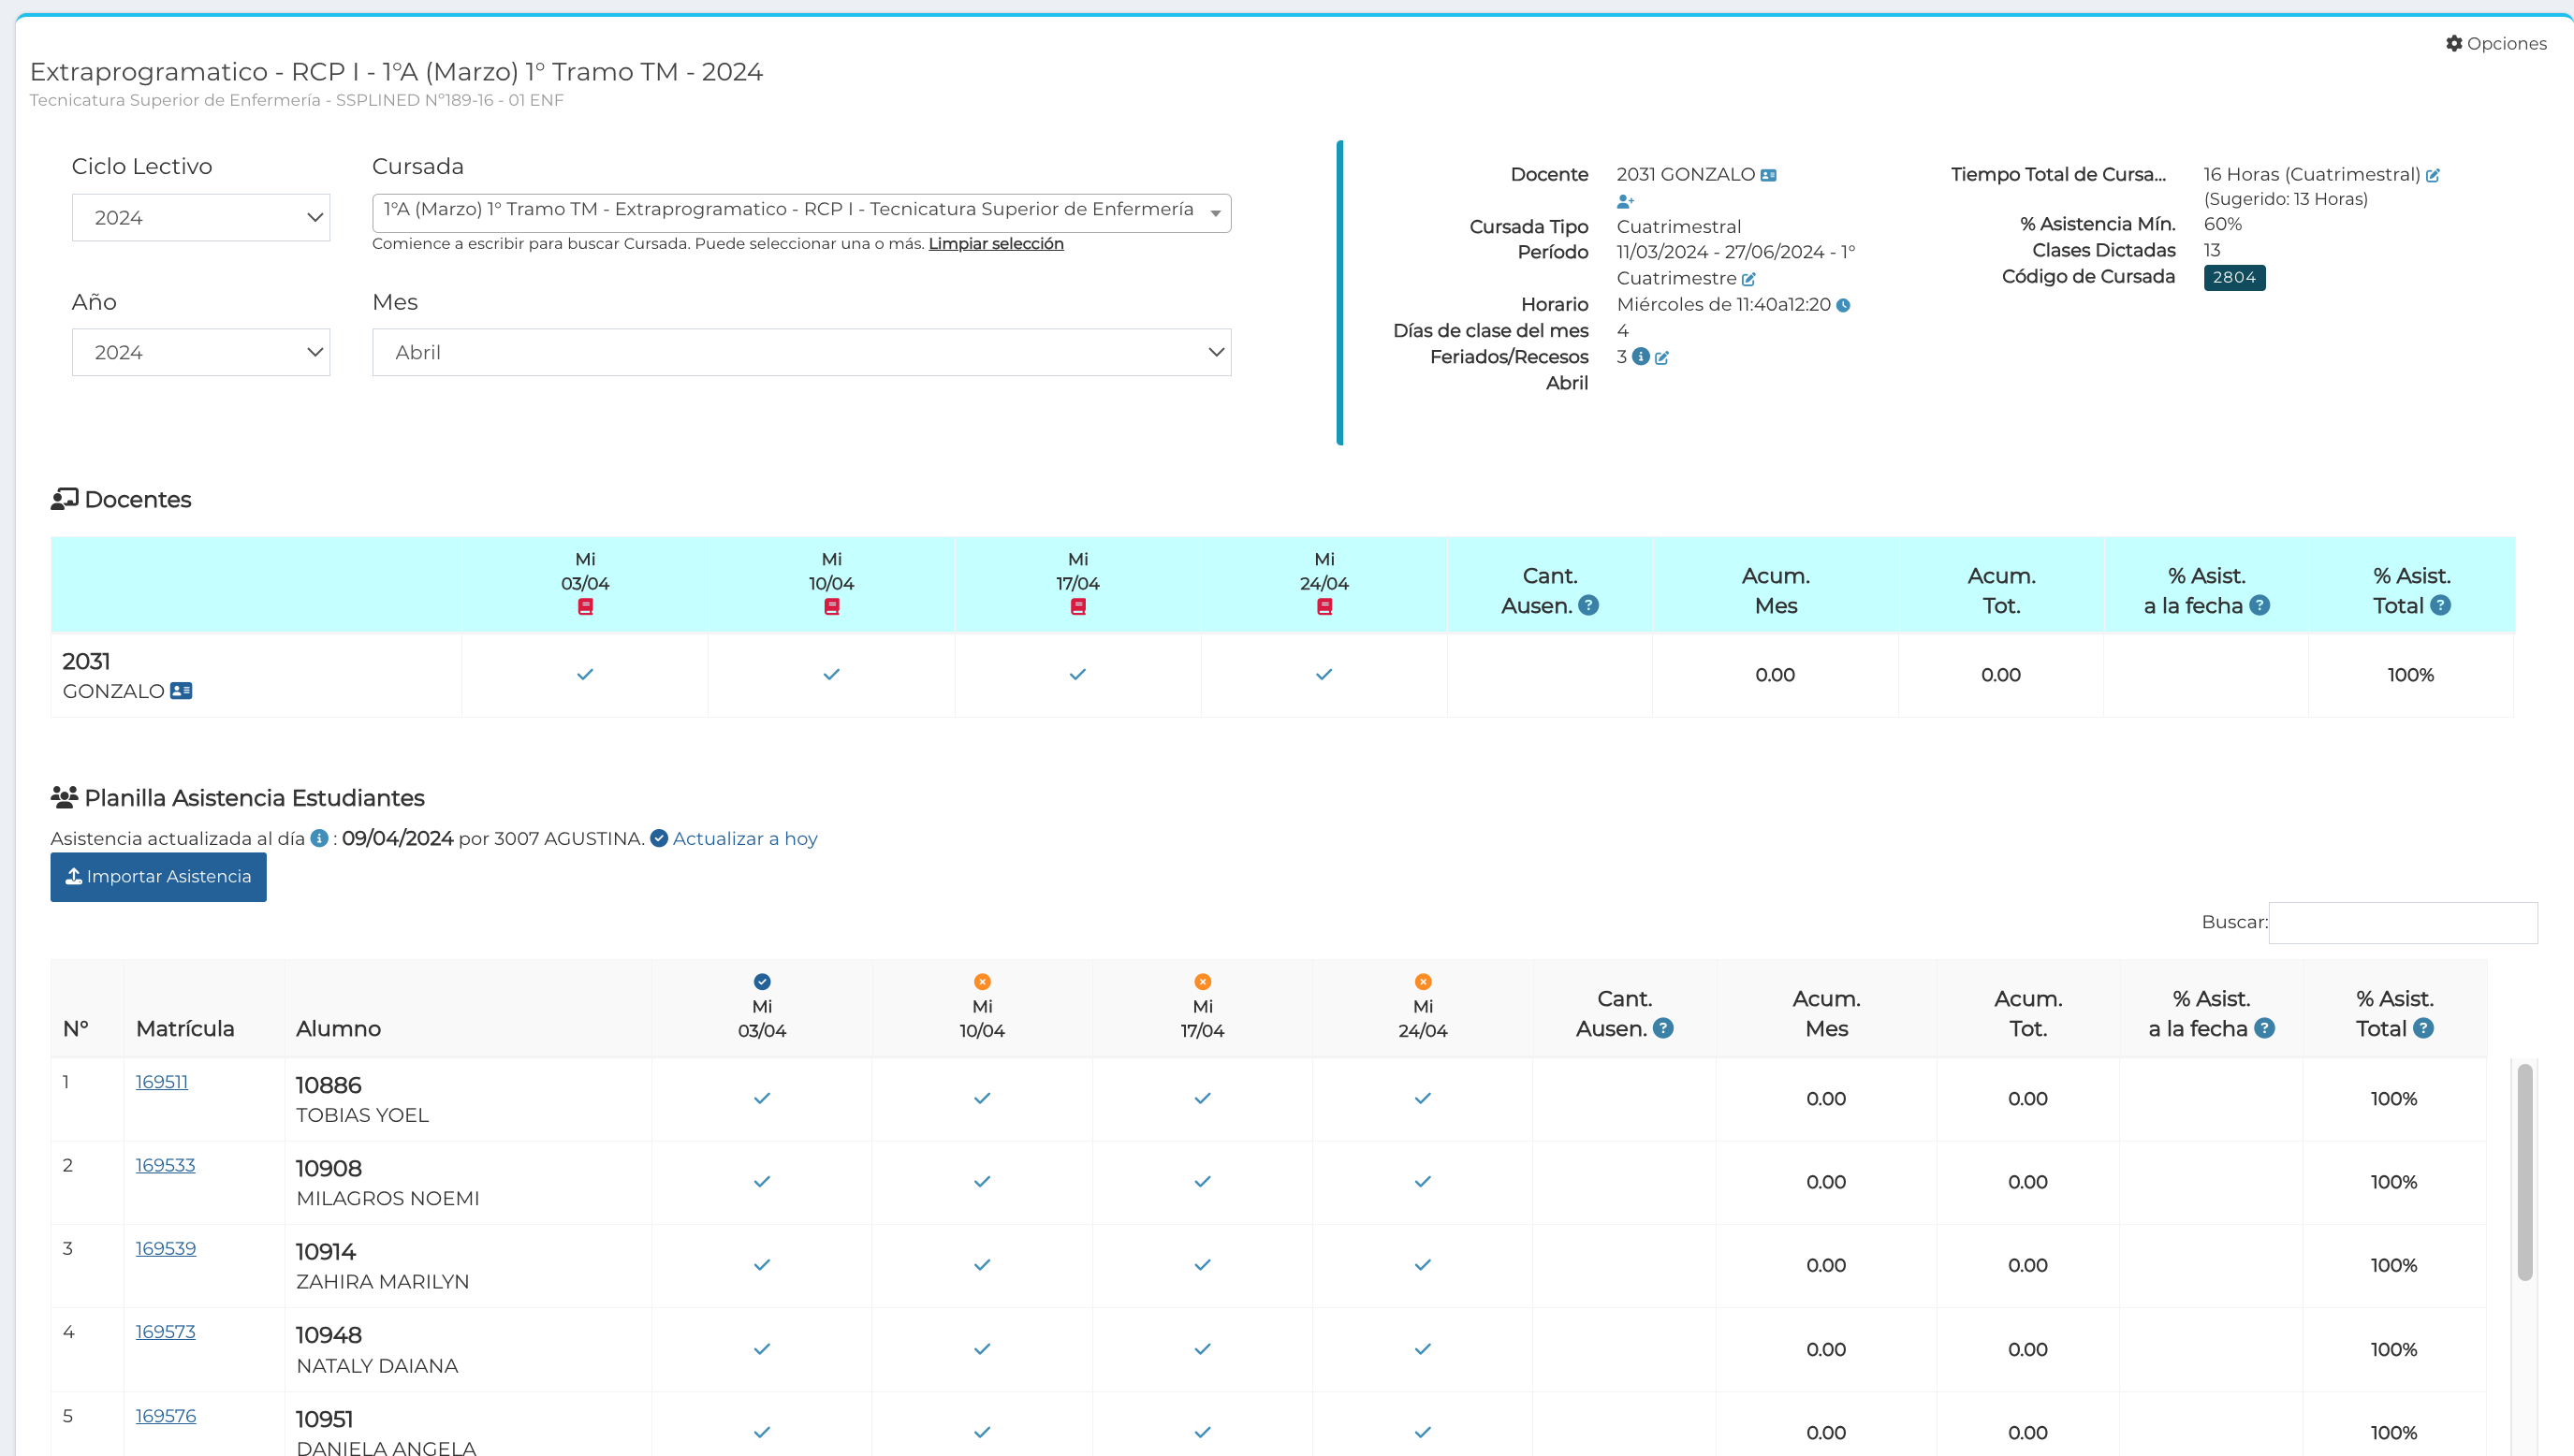
Task: Toggle the orange status icon above Mi 24/04
Action: pyautogui.click(x=1423, y=981)
